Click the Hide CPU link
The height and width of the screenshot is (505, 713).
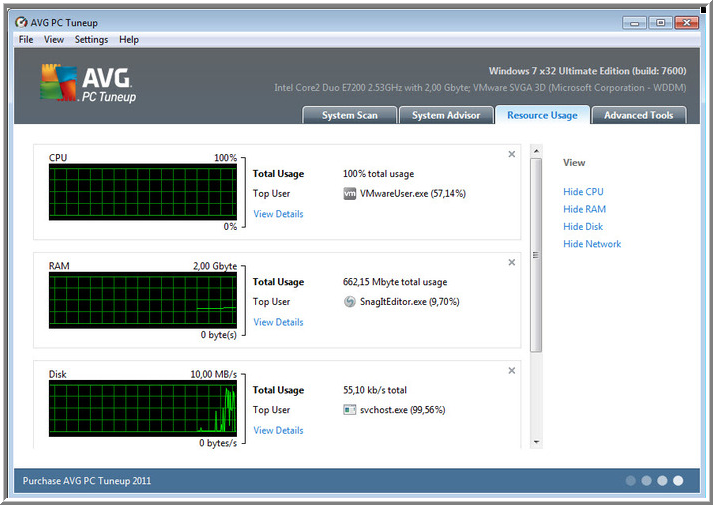coord(583,192)
